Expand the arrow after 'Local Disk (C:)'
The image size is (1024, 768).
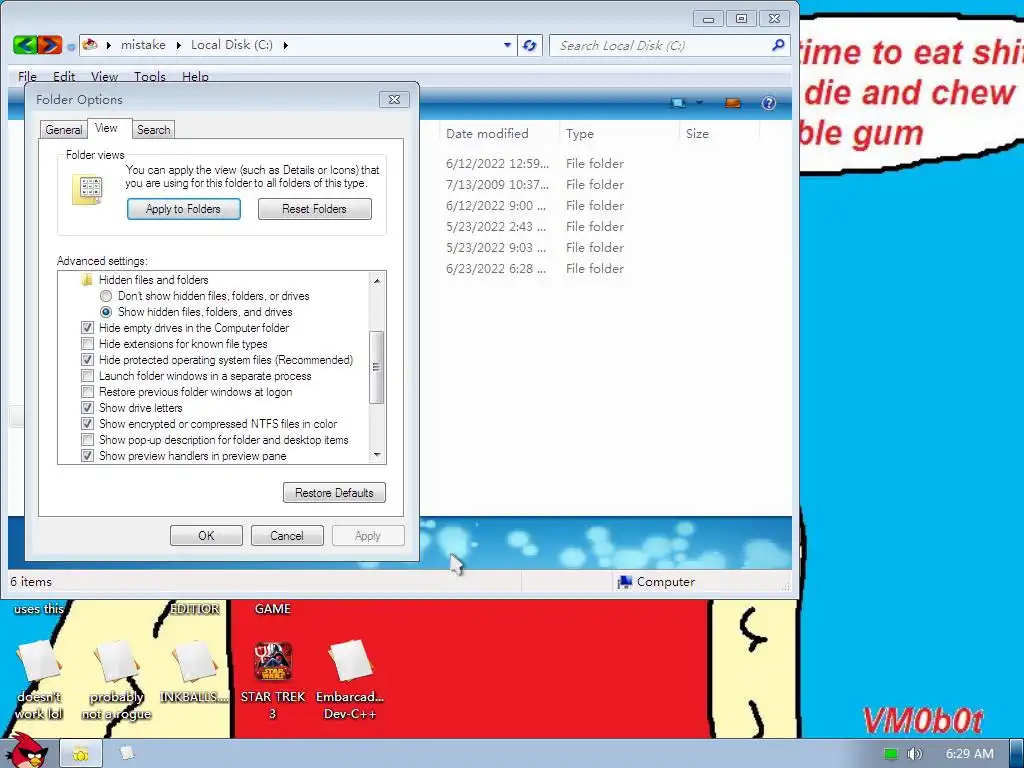pos(285,45)
